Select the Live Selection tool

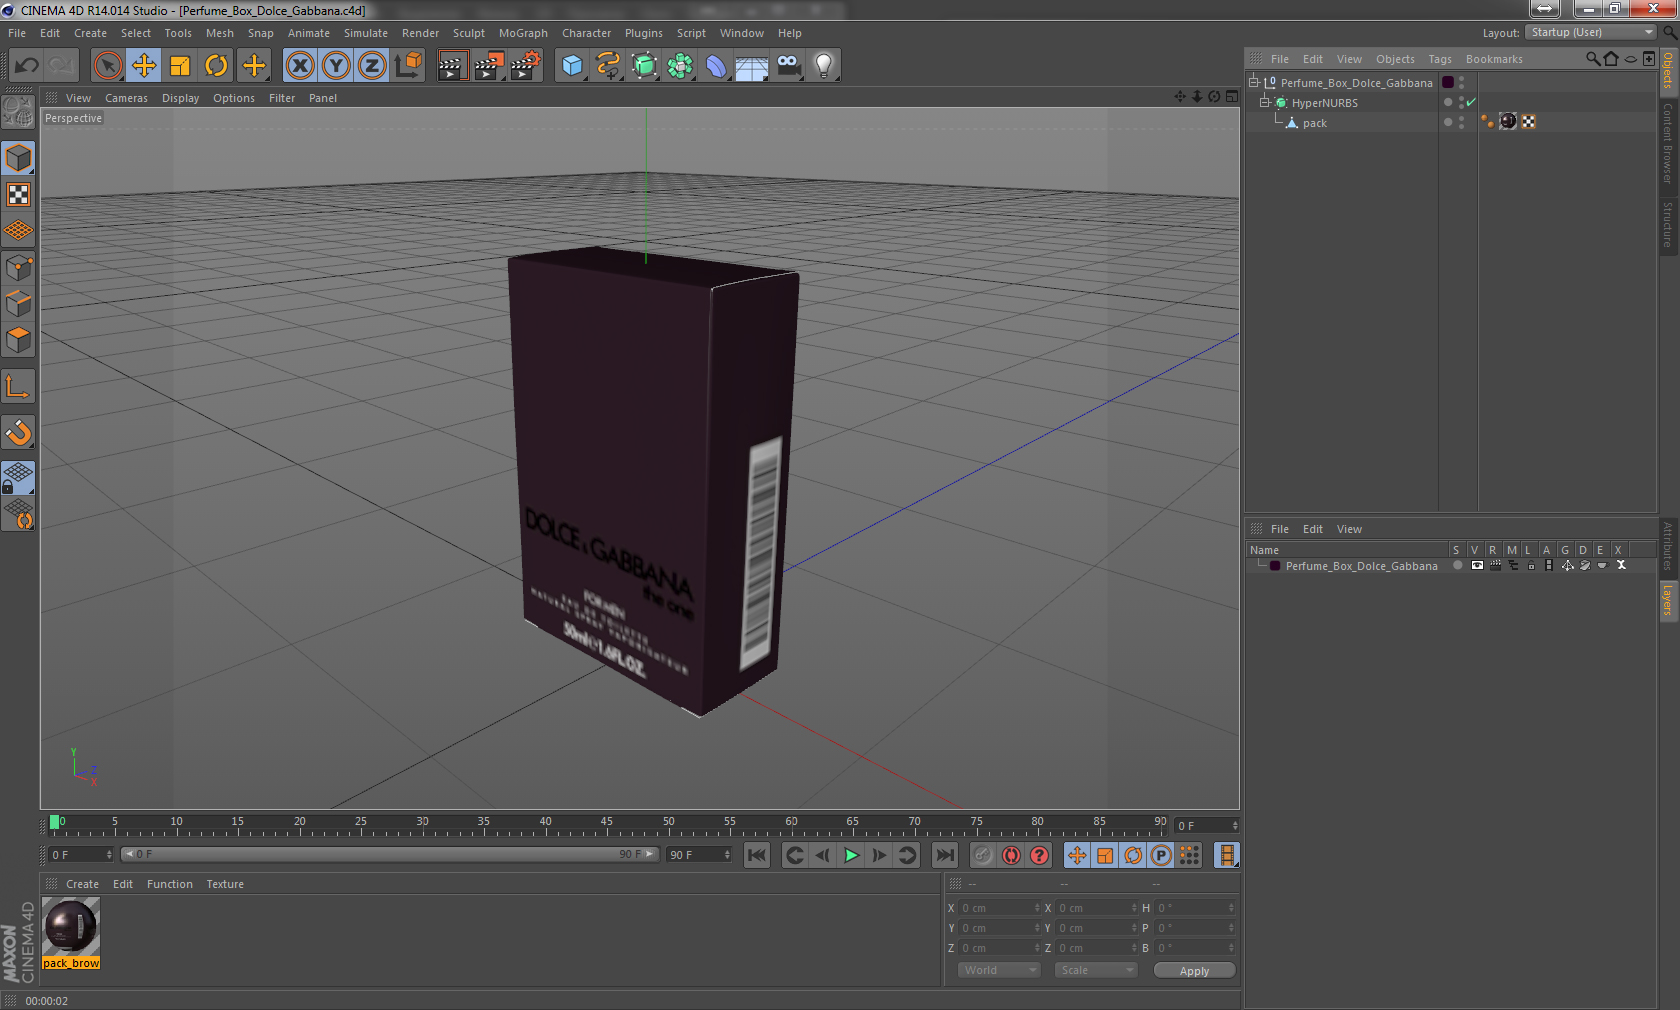pyautogui.click(x=107, y=66)
